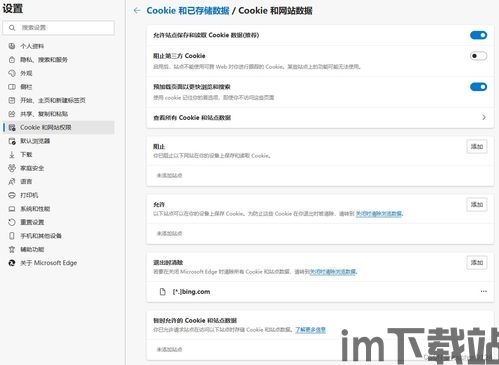499x365 pixels.
Task: Select Cookie 和网站权限 in the sidebar
Action: pos(59,127)
